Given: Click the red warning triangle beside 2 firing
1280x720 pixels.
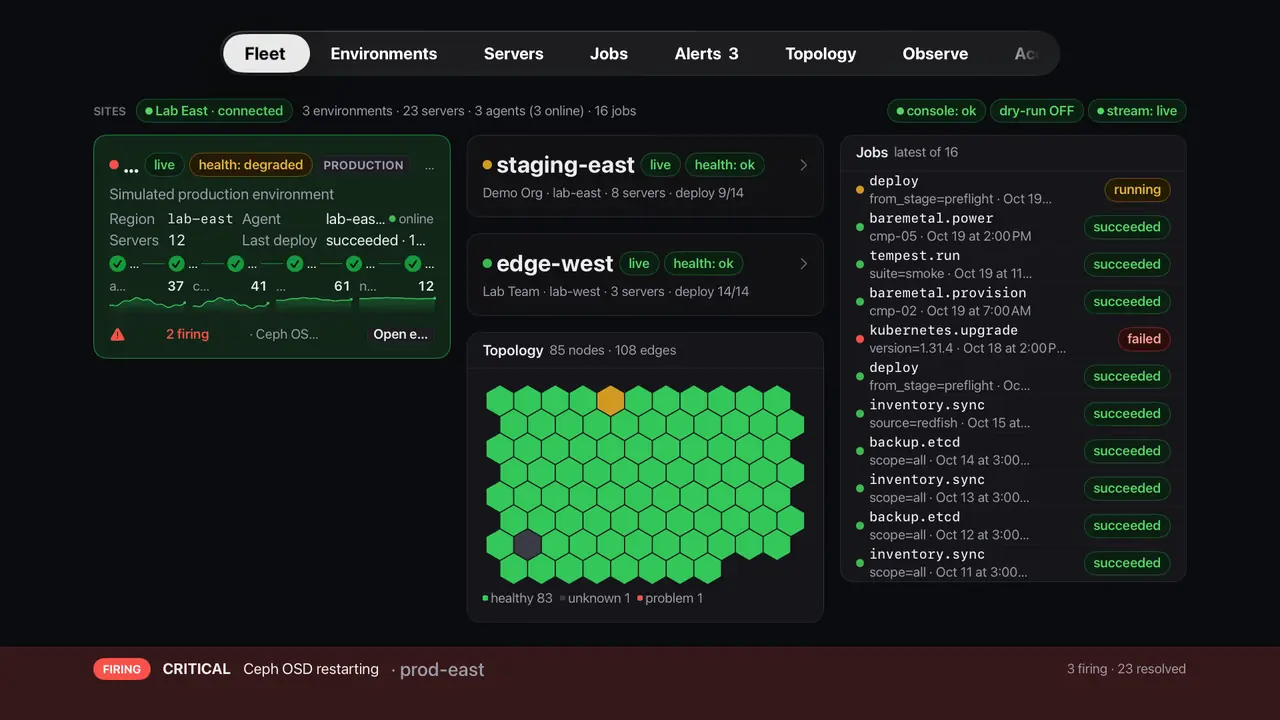Looking at the screenshot, I should pos(117,334).
